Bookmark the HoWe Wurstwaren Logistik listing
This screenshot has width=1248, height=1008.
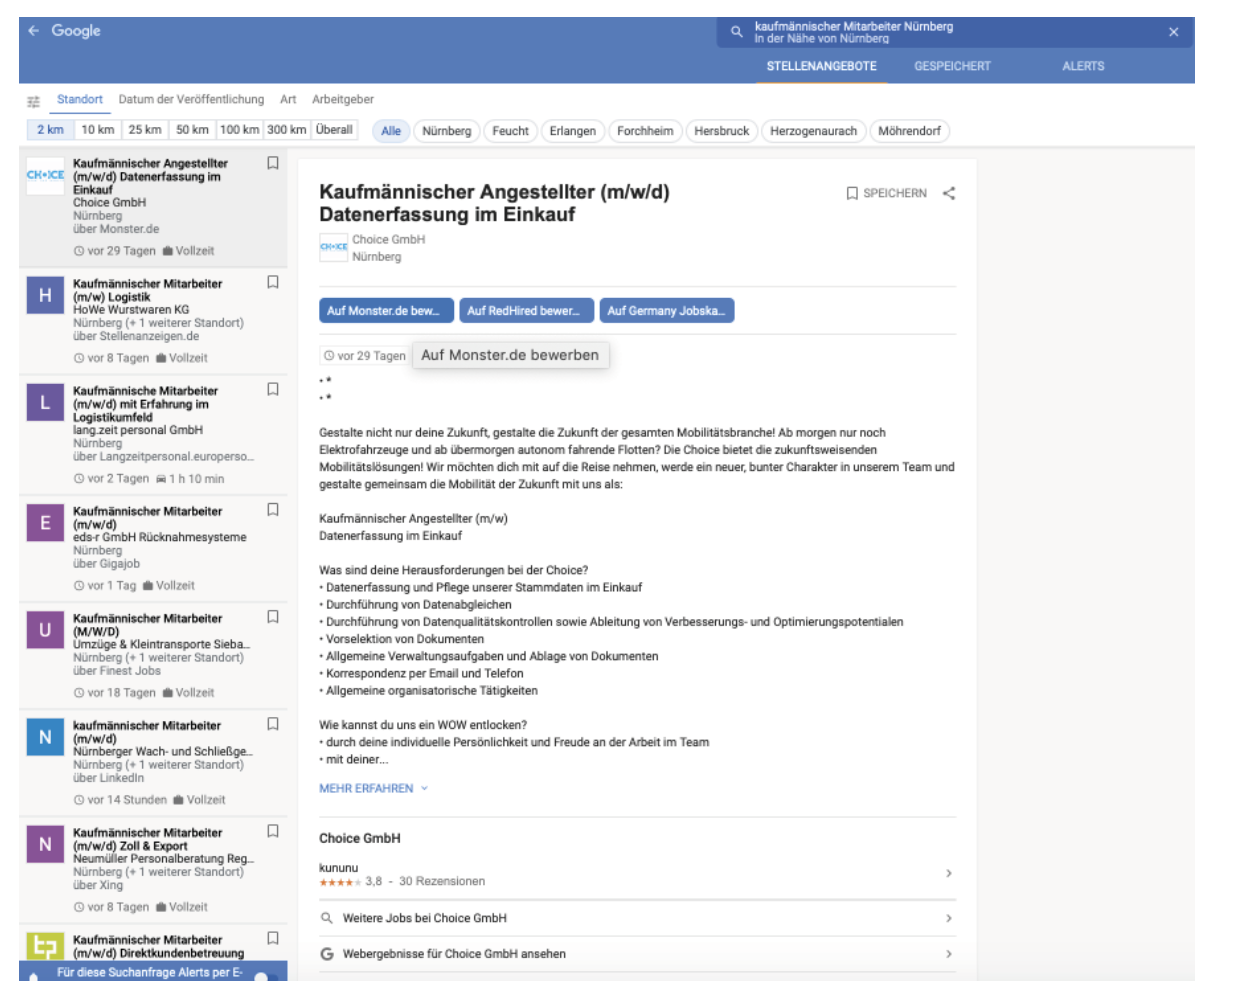(x=273, y=283)
